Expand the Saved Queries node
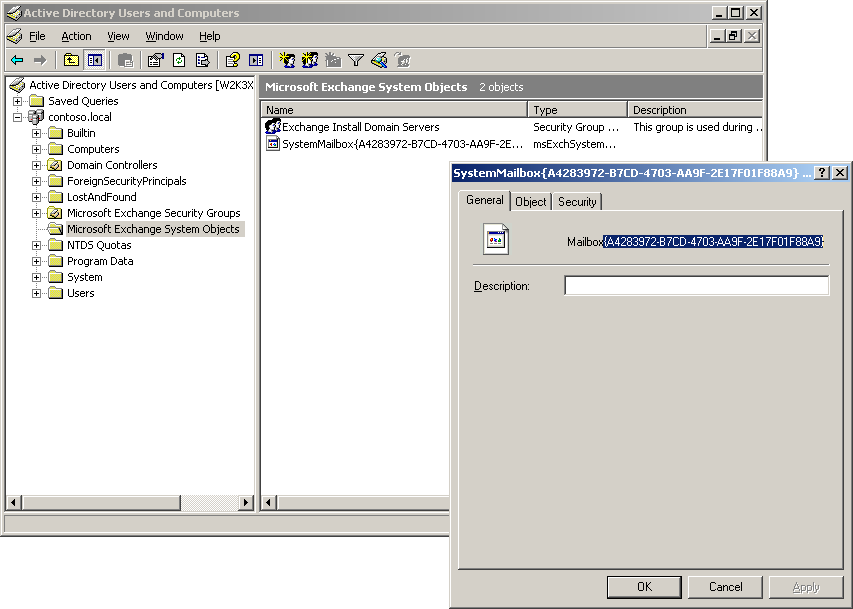The height and width of the screenshot is (609, 853). click(x=17, y=101)
